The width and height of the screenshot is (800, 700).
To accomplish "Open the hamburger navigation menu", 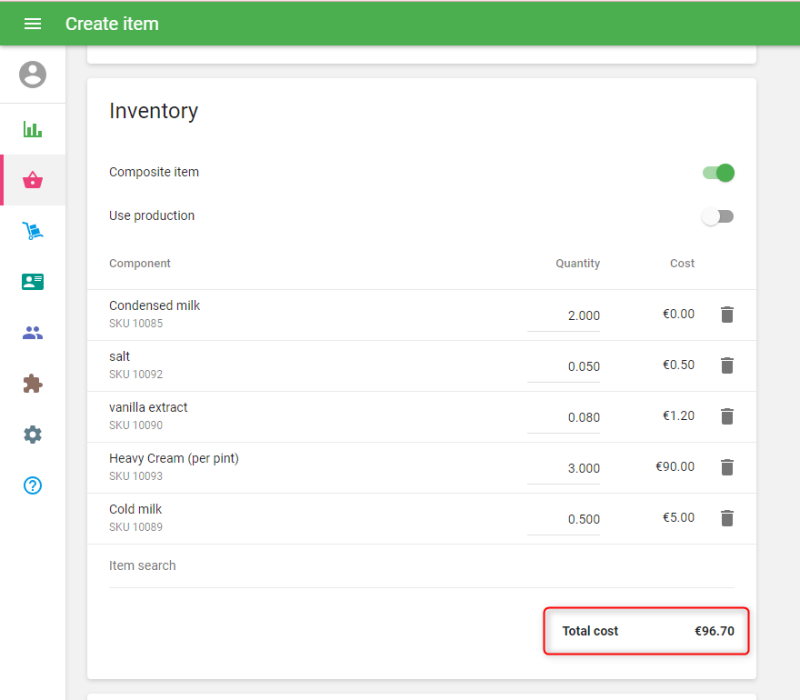I will (x=32, y=24).
